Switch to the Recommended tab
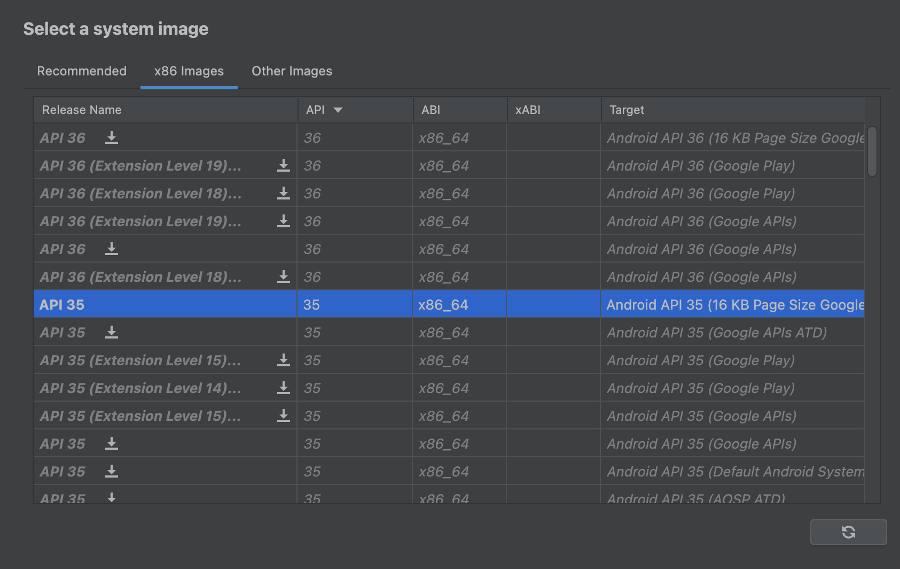 (82, 71)
